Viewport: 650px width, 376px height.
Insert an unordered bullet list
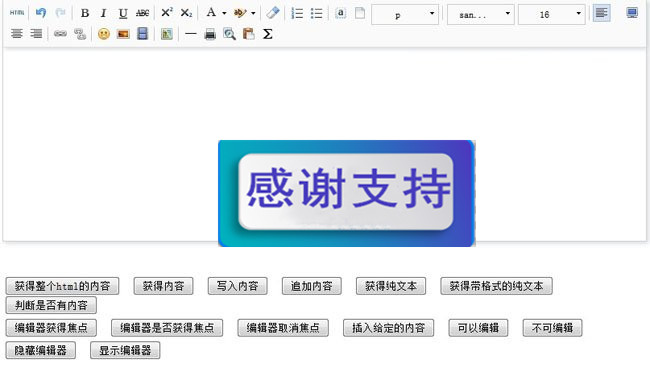tap(316, 13)
